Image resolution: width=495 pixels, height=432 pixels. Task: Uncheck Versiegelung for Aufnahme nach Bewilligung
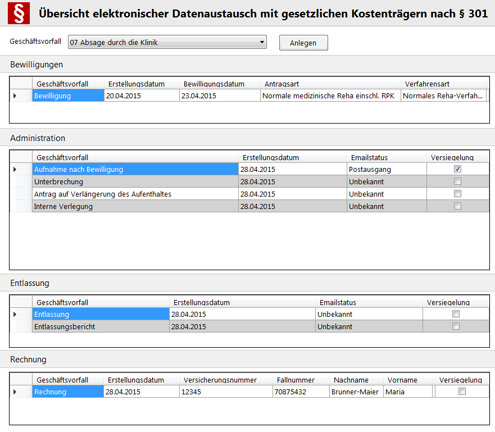pyautogui.click(x=458, y=169)
